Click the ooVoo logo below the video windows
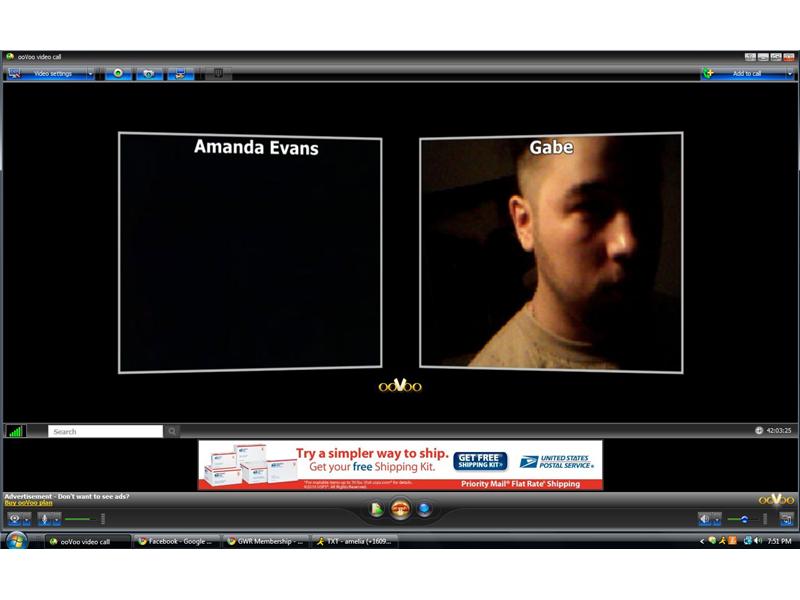The width and height of the screenshot is (800, 600). 400,384
